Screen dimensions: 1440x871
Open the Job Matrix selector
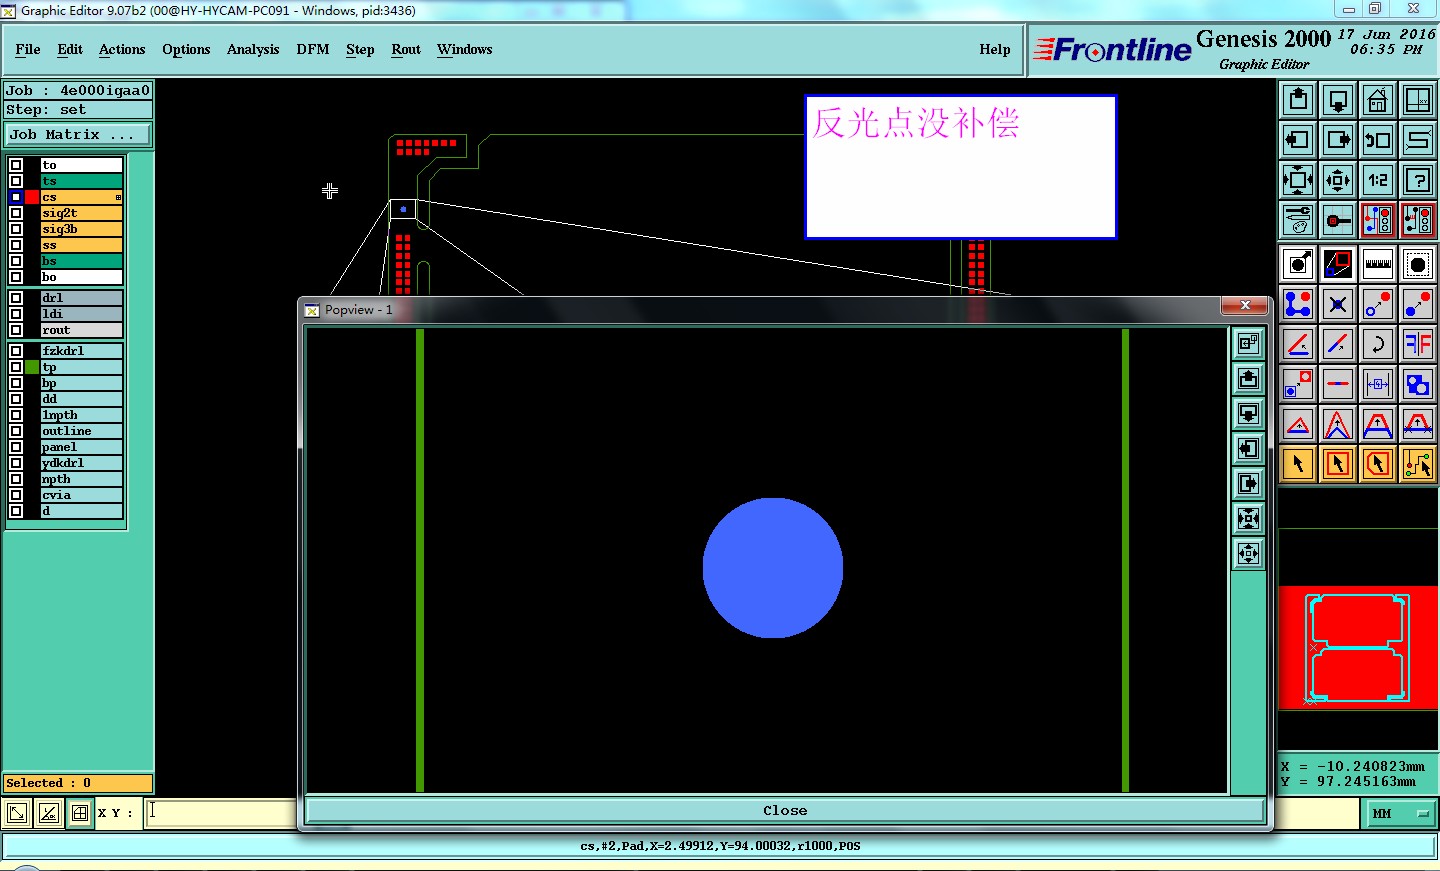point(78,134)
